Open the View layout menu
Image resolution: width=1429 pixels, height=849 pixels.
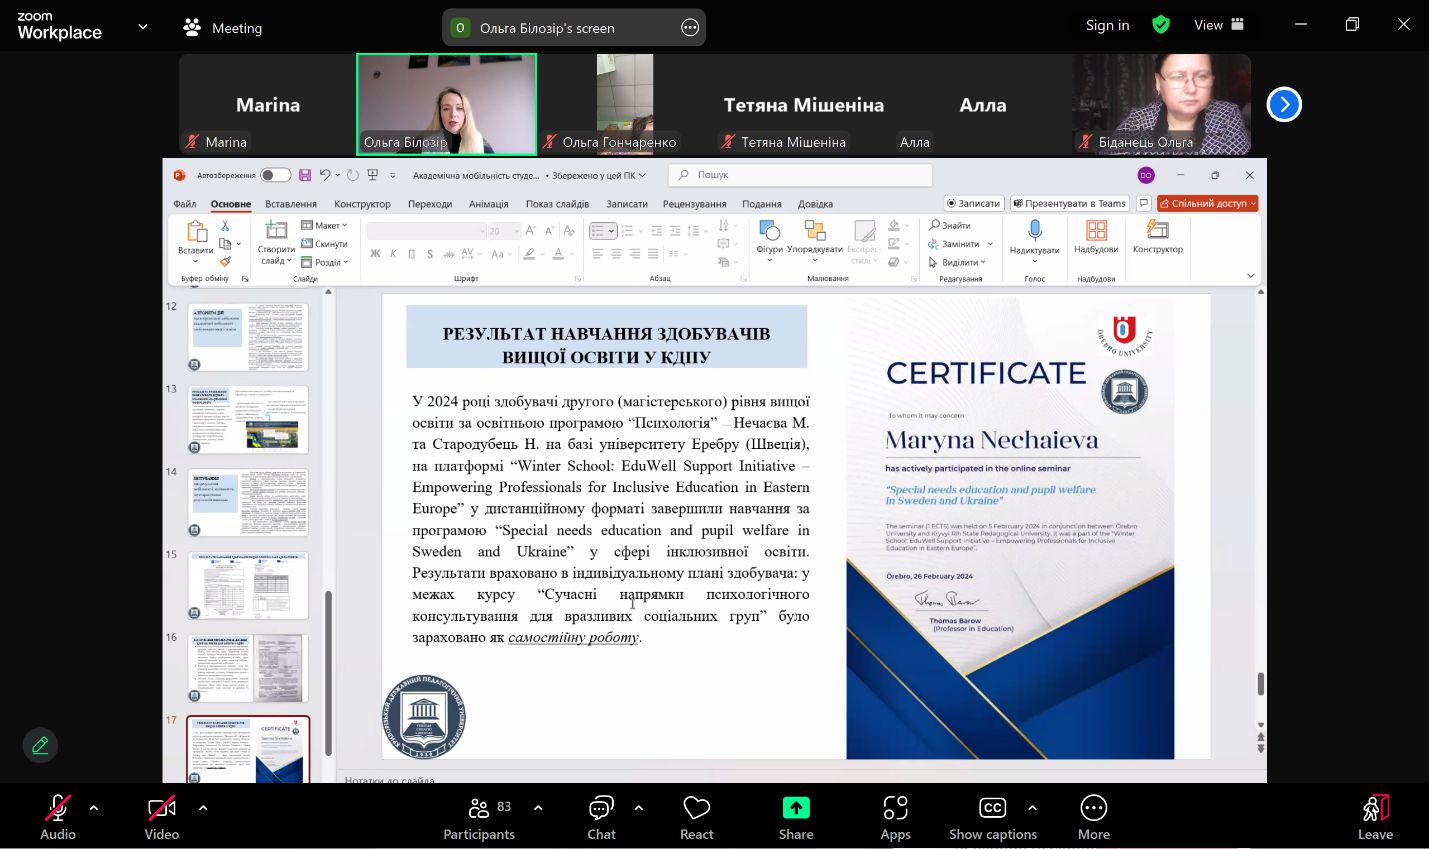click(1218, 25)
